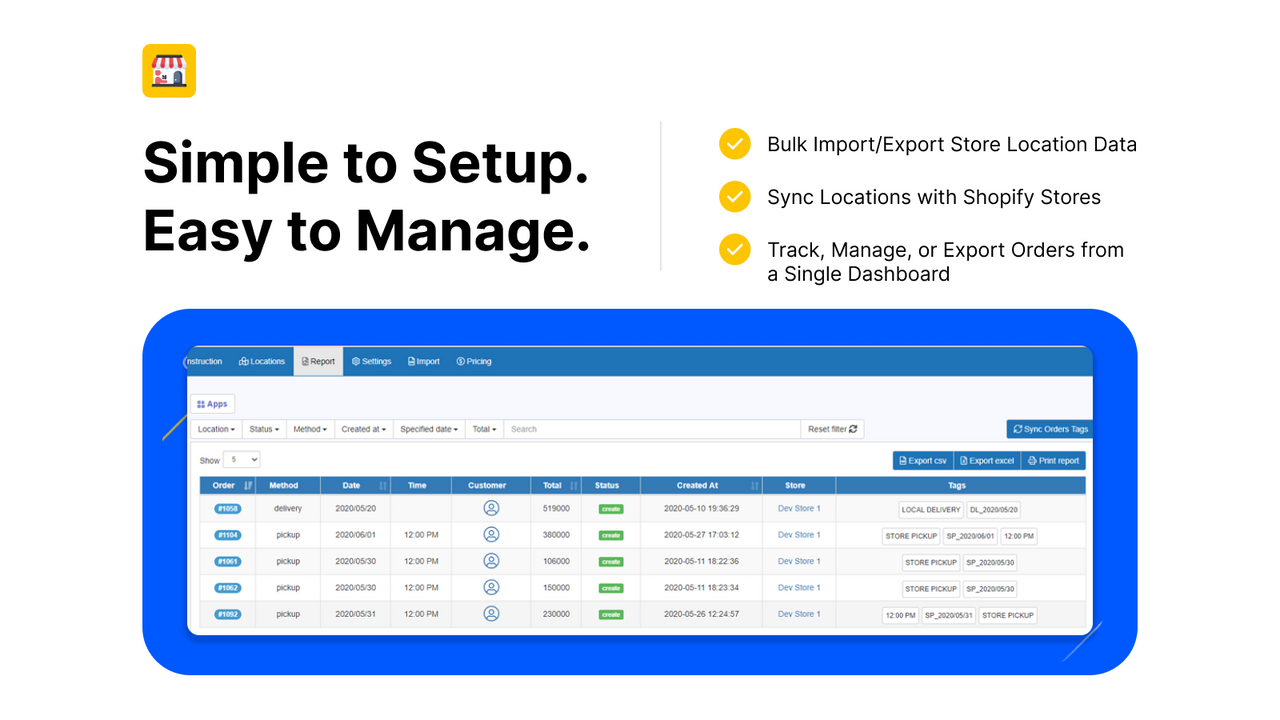This screenshot has width=1280, height=720.
Task: Open the Settings gear icon
Action: [x=355, y=361]
